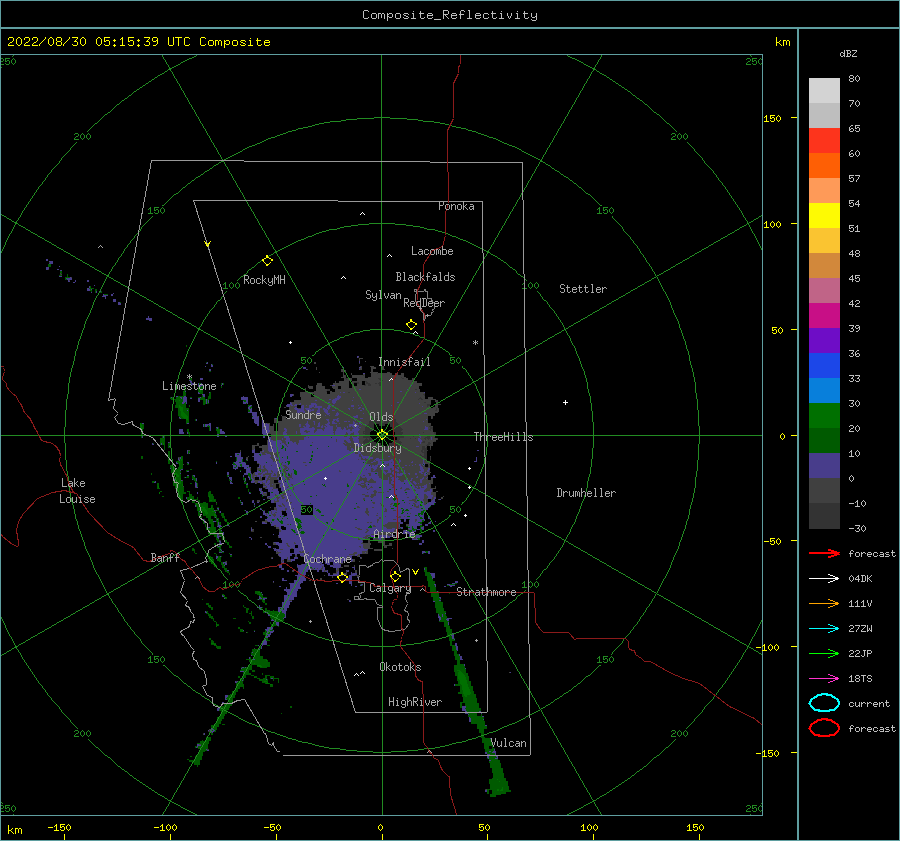Click the Lake Louise label

77,491
